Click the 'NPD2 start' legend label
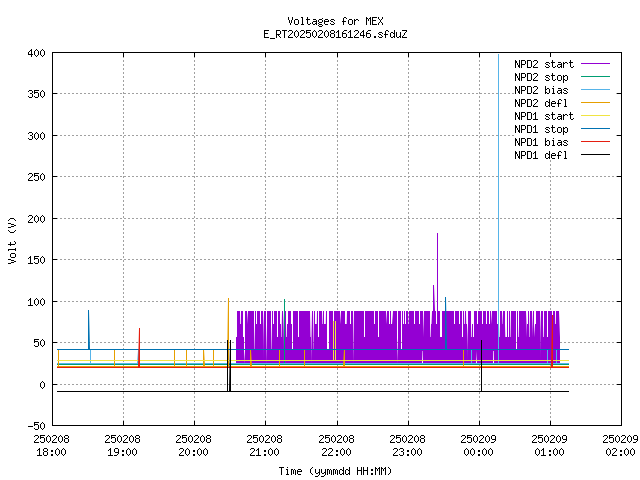The image size is (640, 480). click(x=544, y=64)
